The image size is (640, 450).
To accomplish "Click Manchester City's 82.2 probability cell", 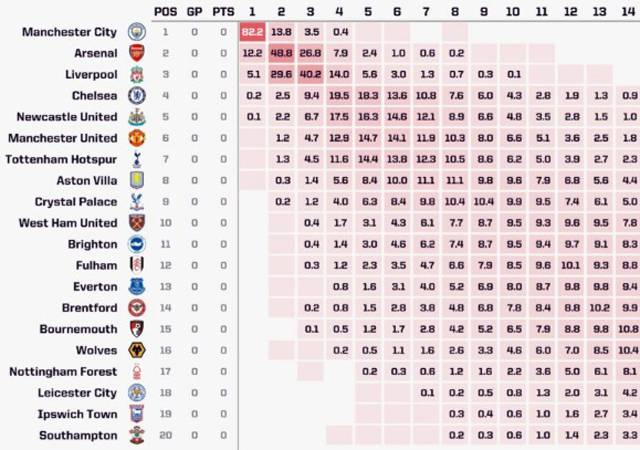I will [253, 32].
